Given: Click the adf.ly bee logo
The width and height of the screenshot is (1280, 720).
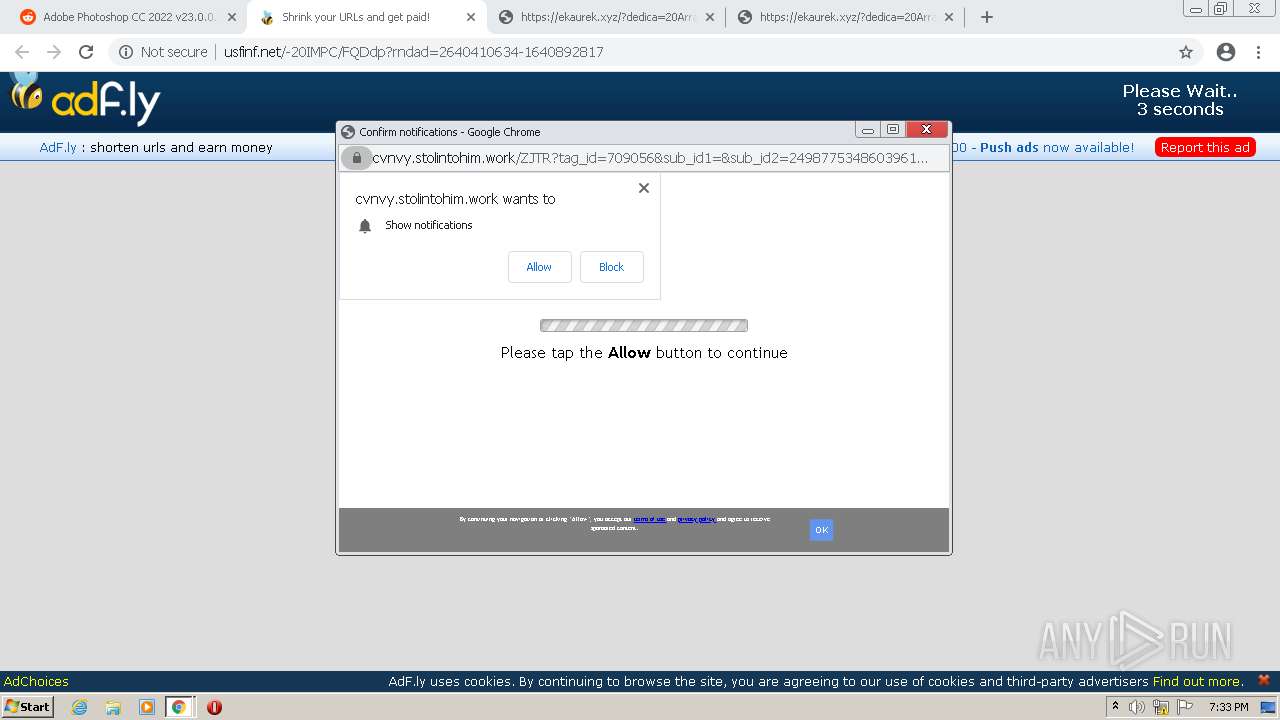Looking at the screenshot, I should click(x=84, y=98).
